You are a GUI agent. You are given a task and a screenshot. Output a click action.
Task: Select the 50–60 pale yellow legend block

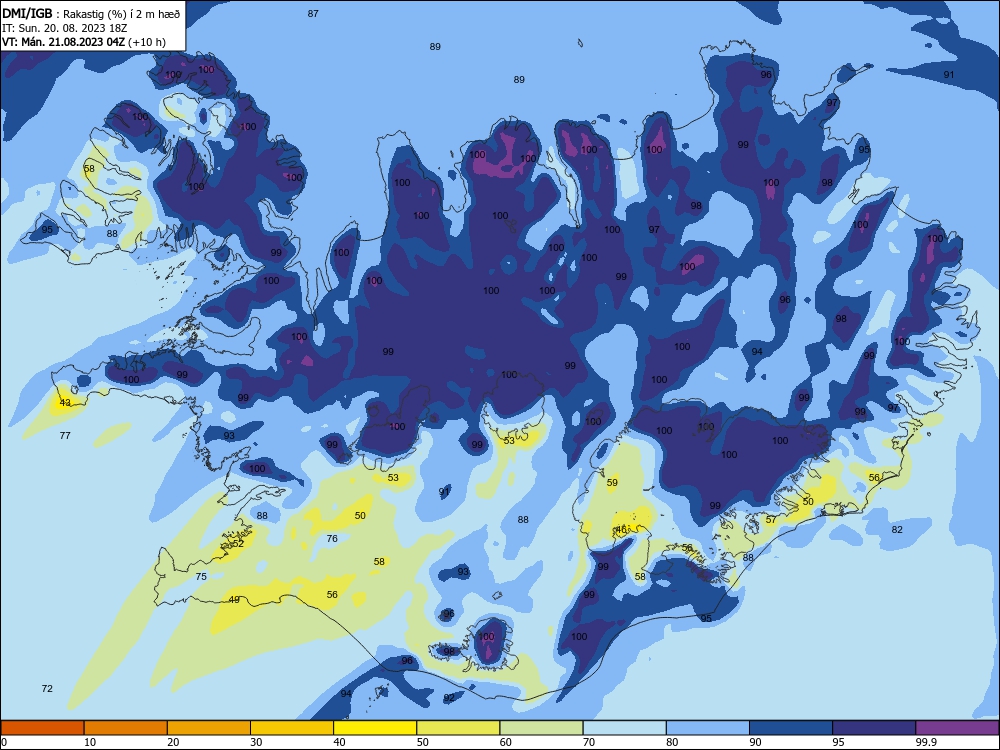point(458,728)
